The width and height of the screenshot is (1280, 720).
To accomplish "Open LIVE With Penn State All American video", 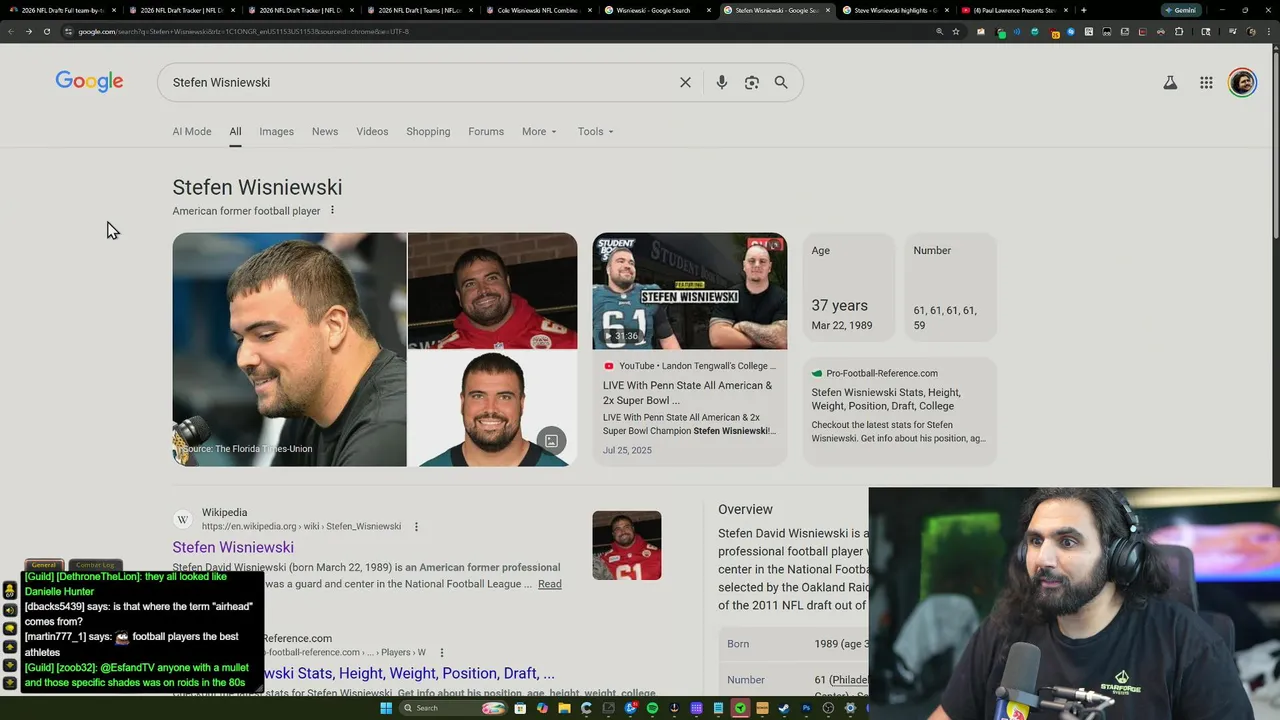I will click(x=688, y=392).
